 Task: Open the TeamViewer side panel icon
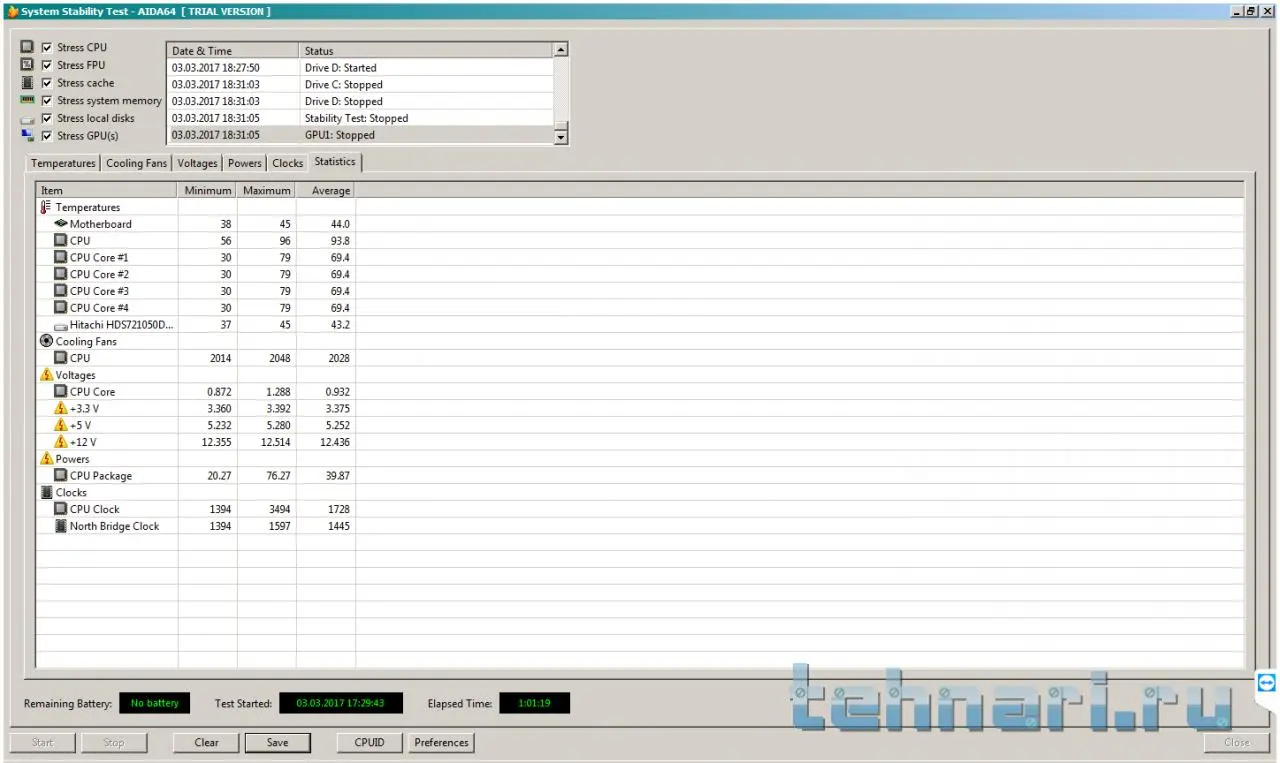pyautogui.click(x=1268, y=683)
